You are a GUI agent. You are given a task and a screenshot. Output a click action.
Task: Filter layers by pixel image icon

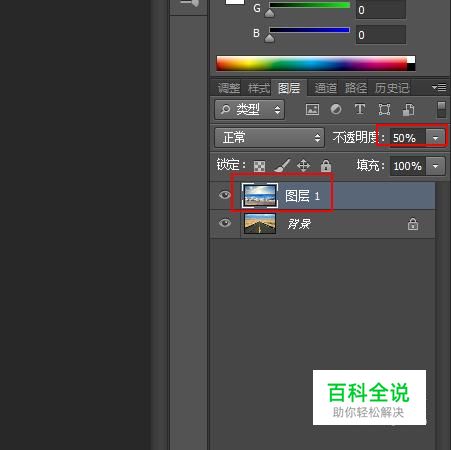[x=312, y=109]
